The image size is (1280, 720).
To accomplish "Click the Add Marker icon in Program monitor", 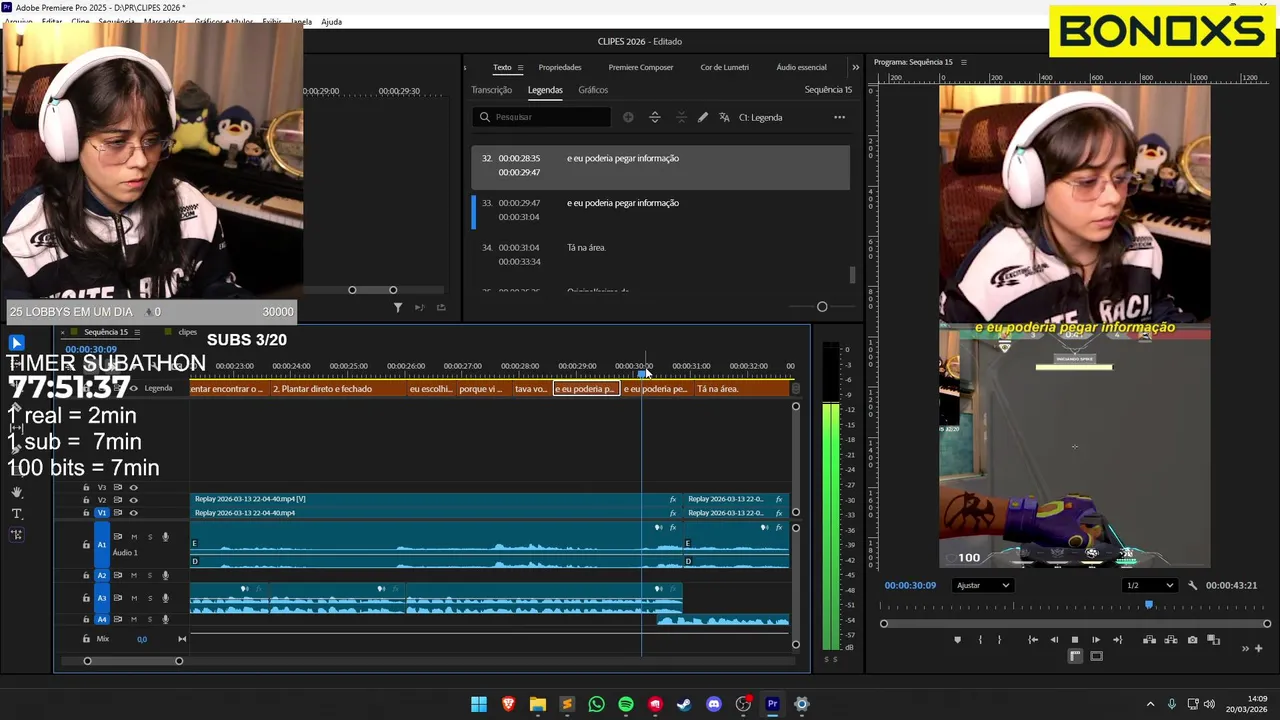I will (x=957, y=640).
